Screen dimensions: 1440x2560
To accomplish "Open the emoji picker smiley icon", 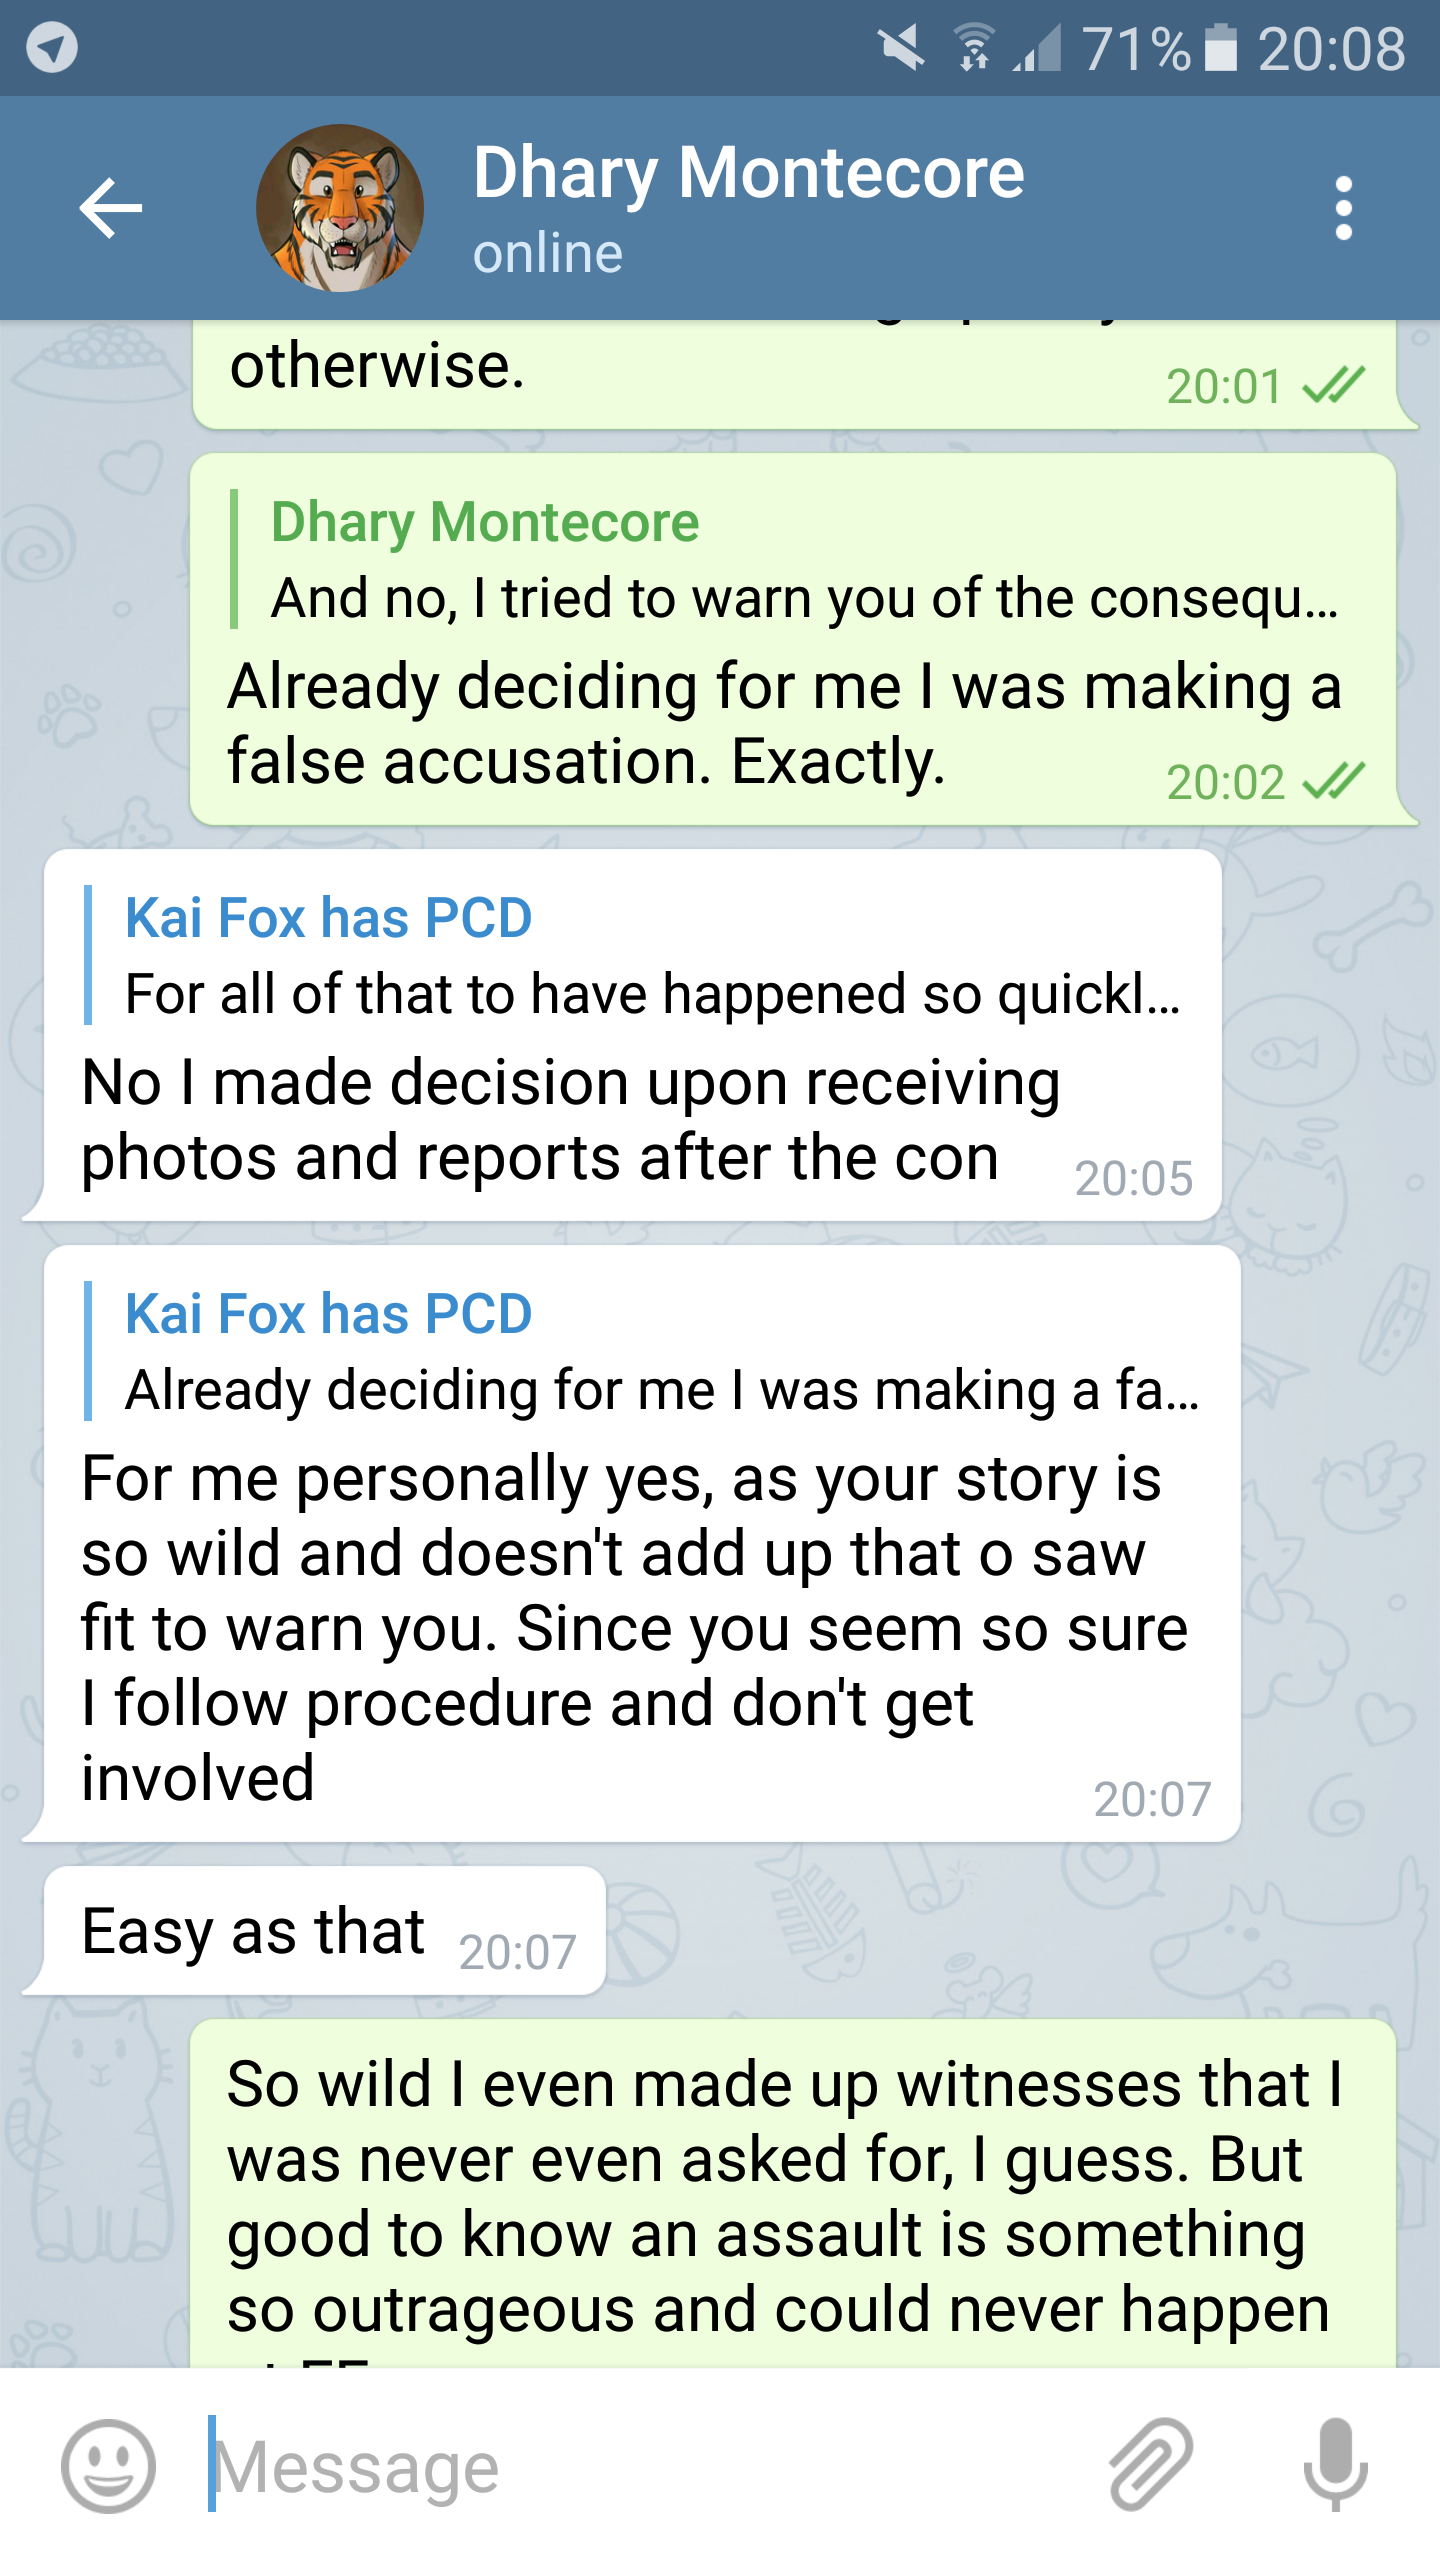I will [x=108, y=2466].
